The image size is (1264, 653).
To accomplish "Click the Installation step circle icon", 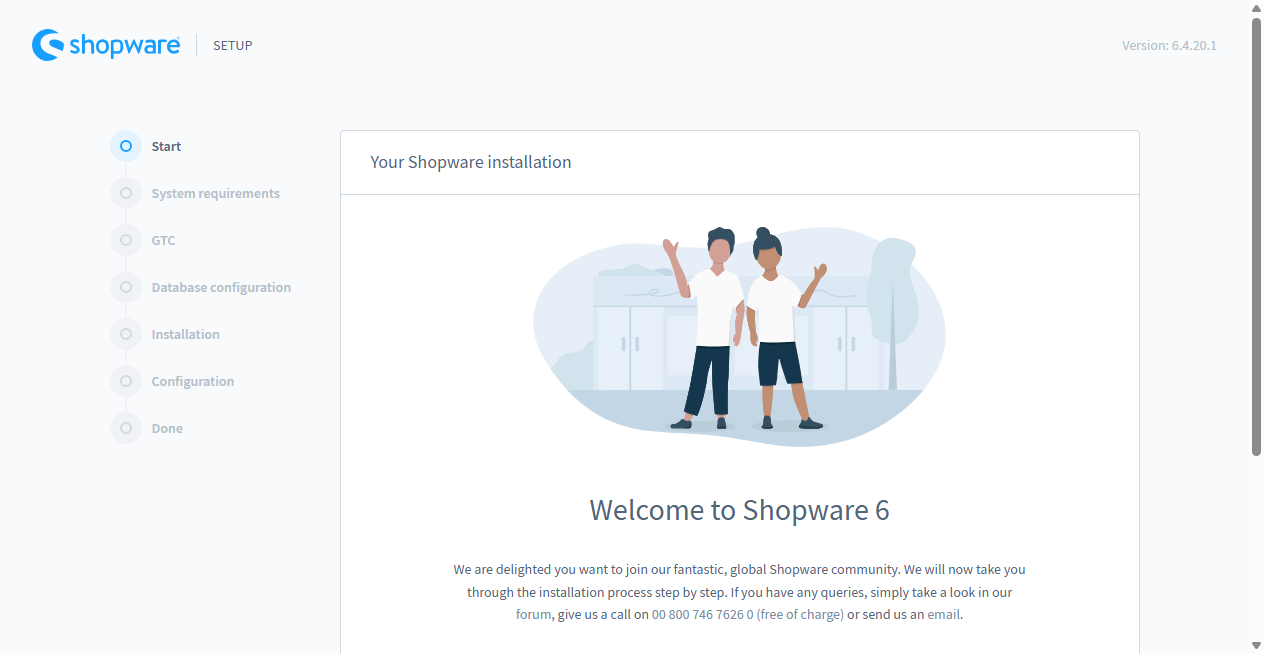I will (126, 334).
